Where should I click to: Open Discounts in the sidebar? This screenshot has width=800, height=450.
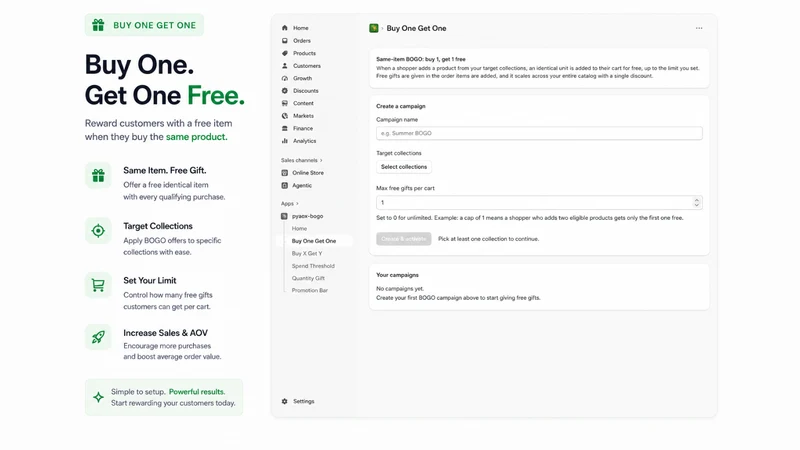(306, 91)
